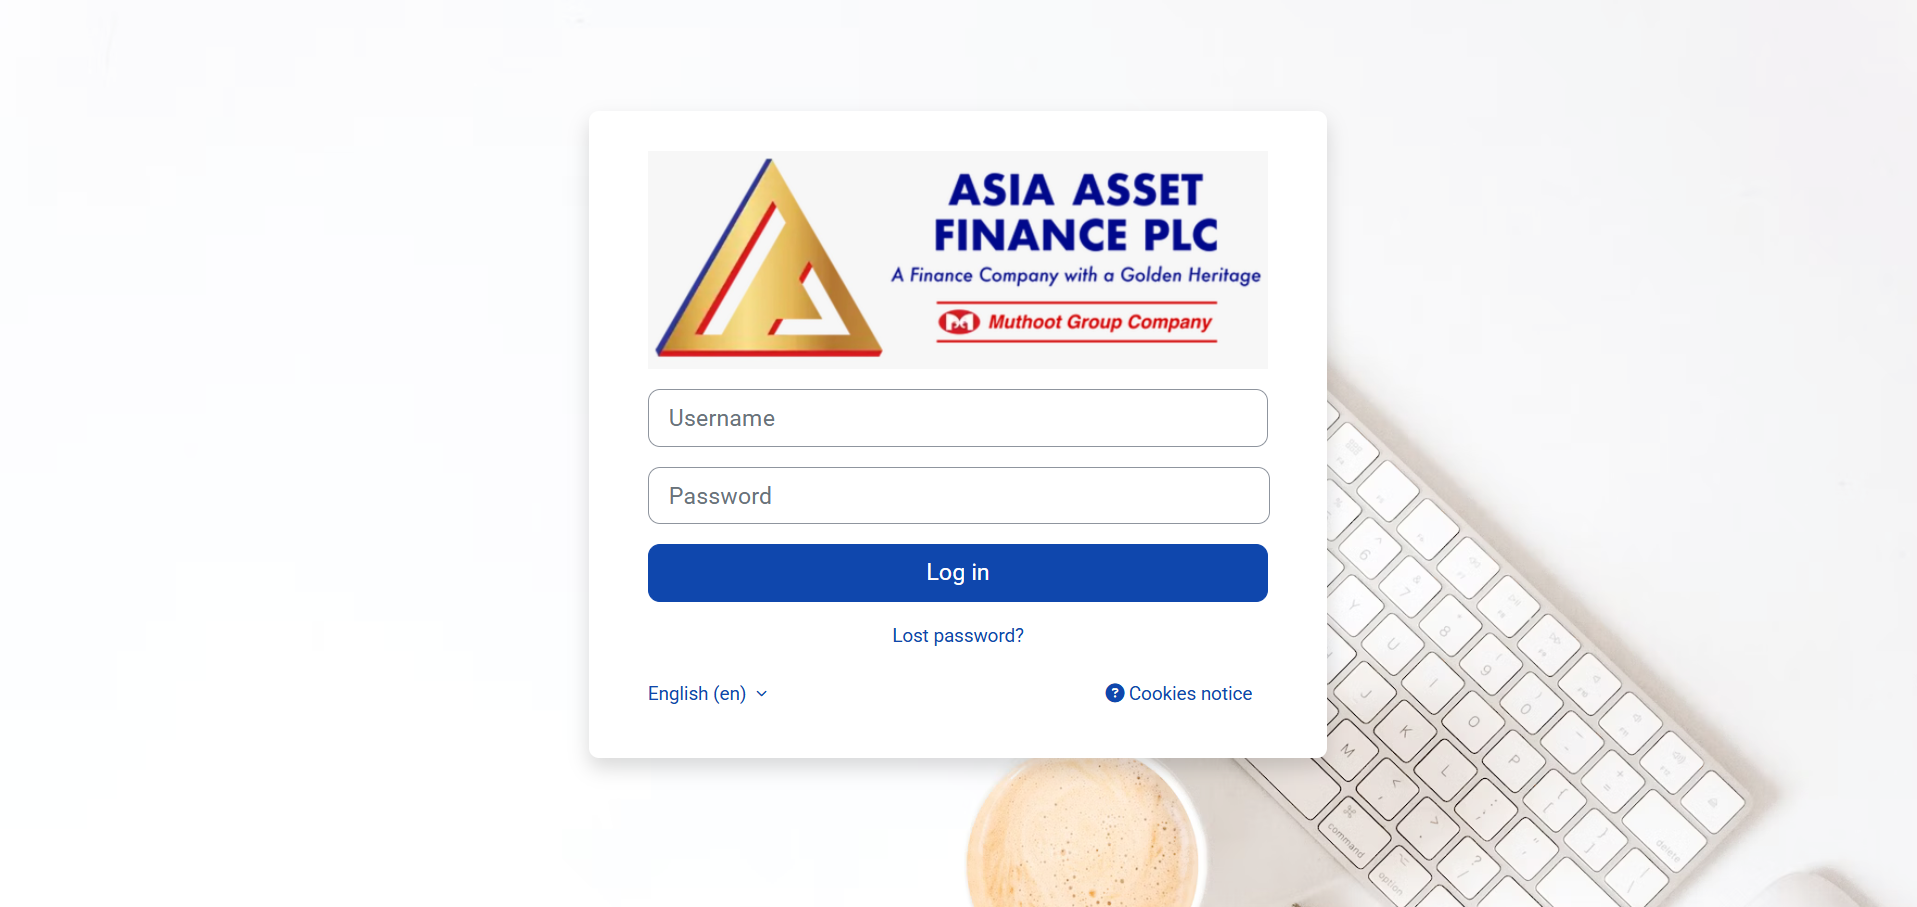
Task: Click the coffee cup in the background
Action: pyautogui.click(x=1083, y=832)
